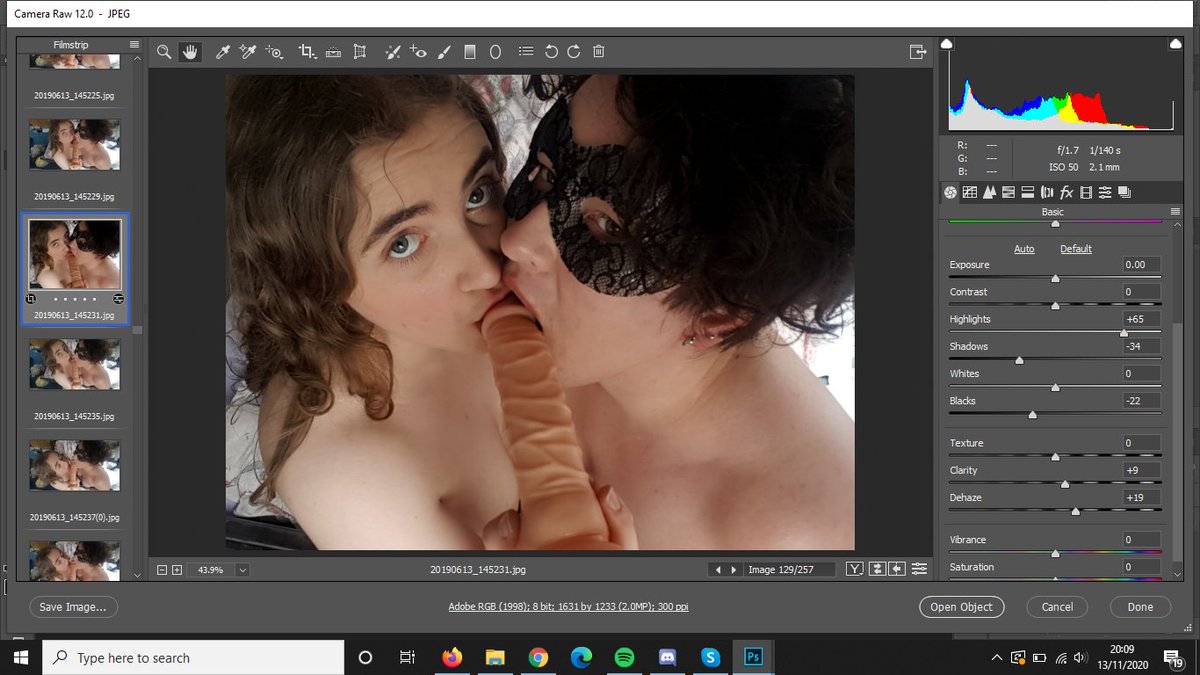Rotate image 90° clockwise

pos(574,52)
